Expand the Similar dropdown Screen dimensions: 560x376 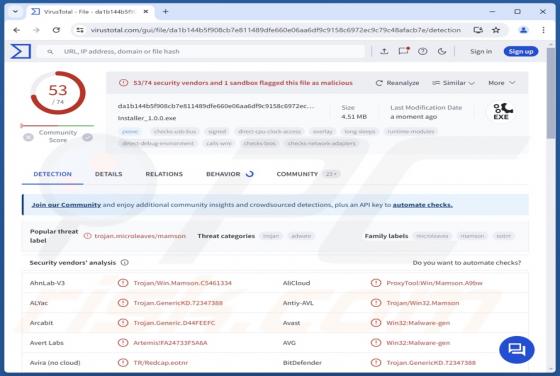453,83
